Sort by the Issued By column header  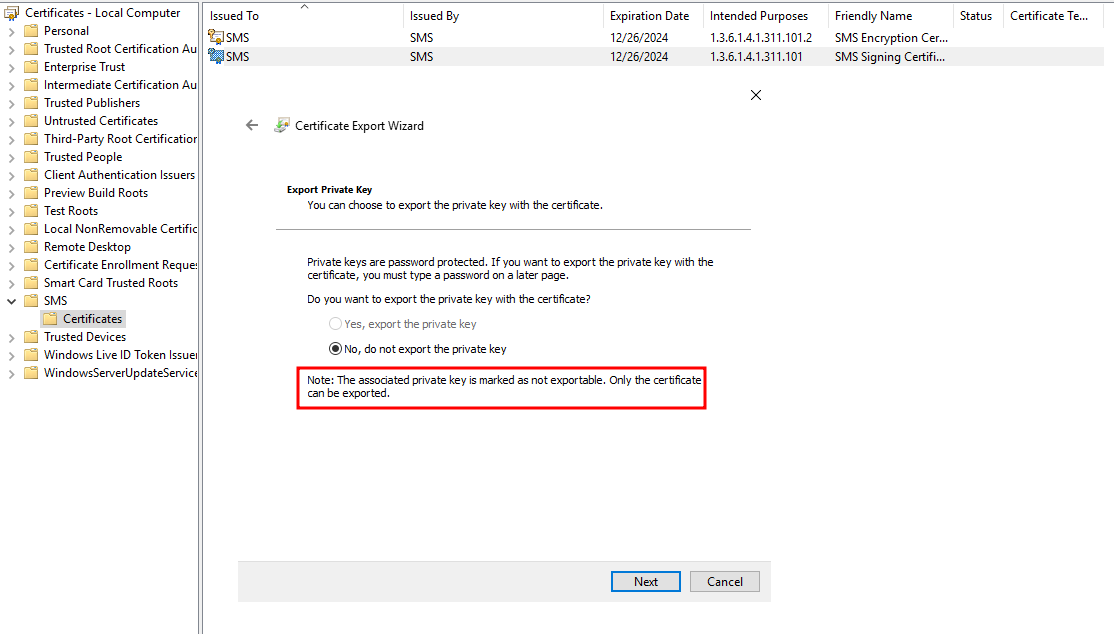click(x=503, y=16)
